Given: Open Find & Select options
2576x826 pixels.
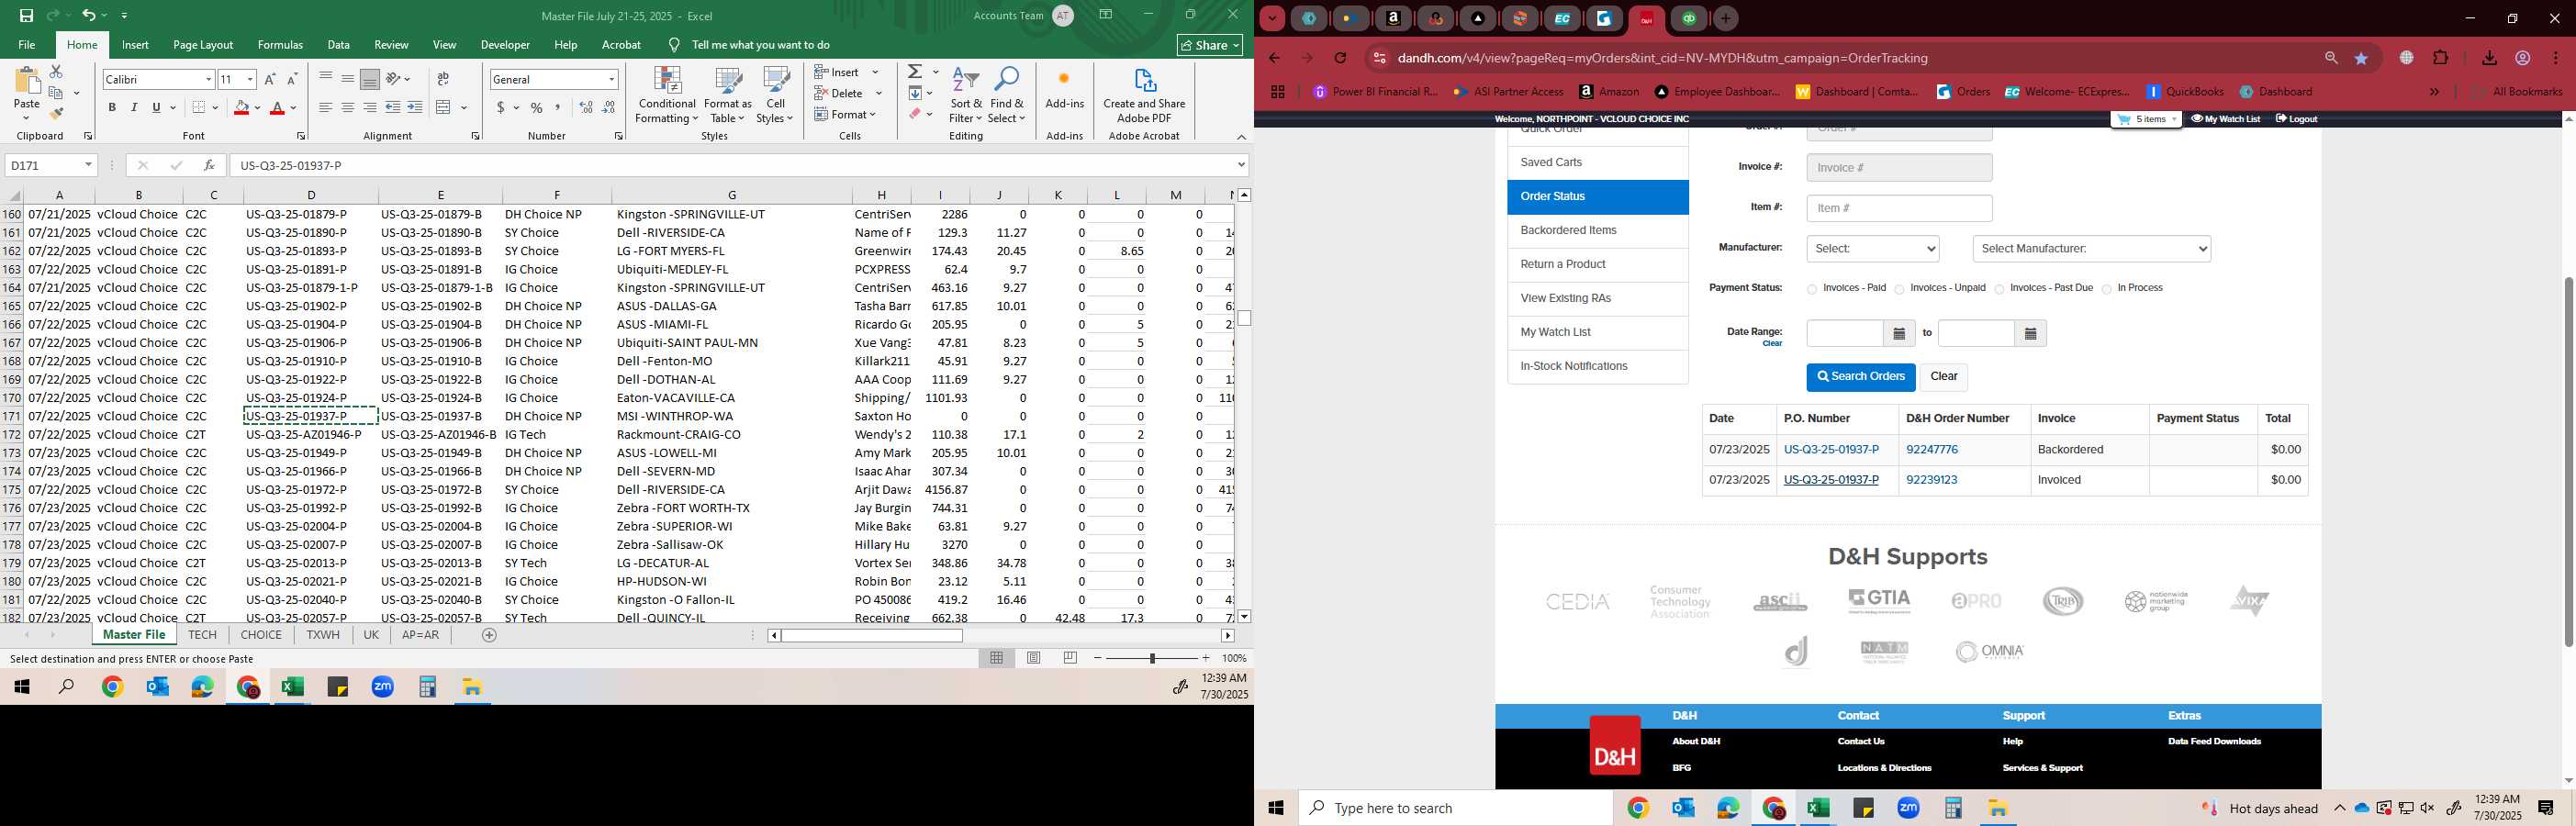Looking at the screenshot, I should pos(1007,95).
